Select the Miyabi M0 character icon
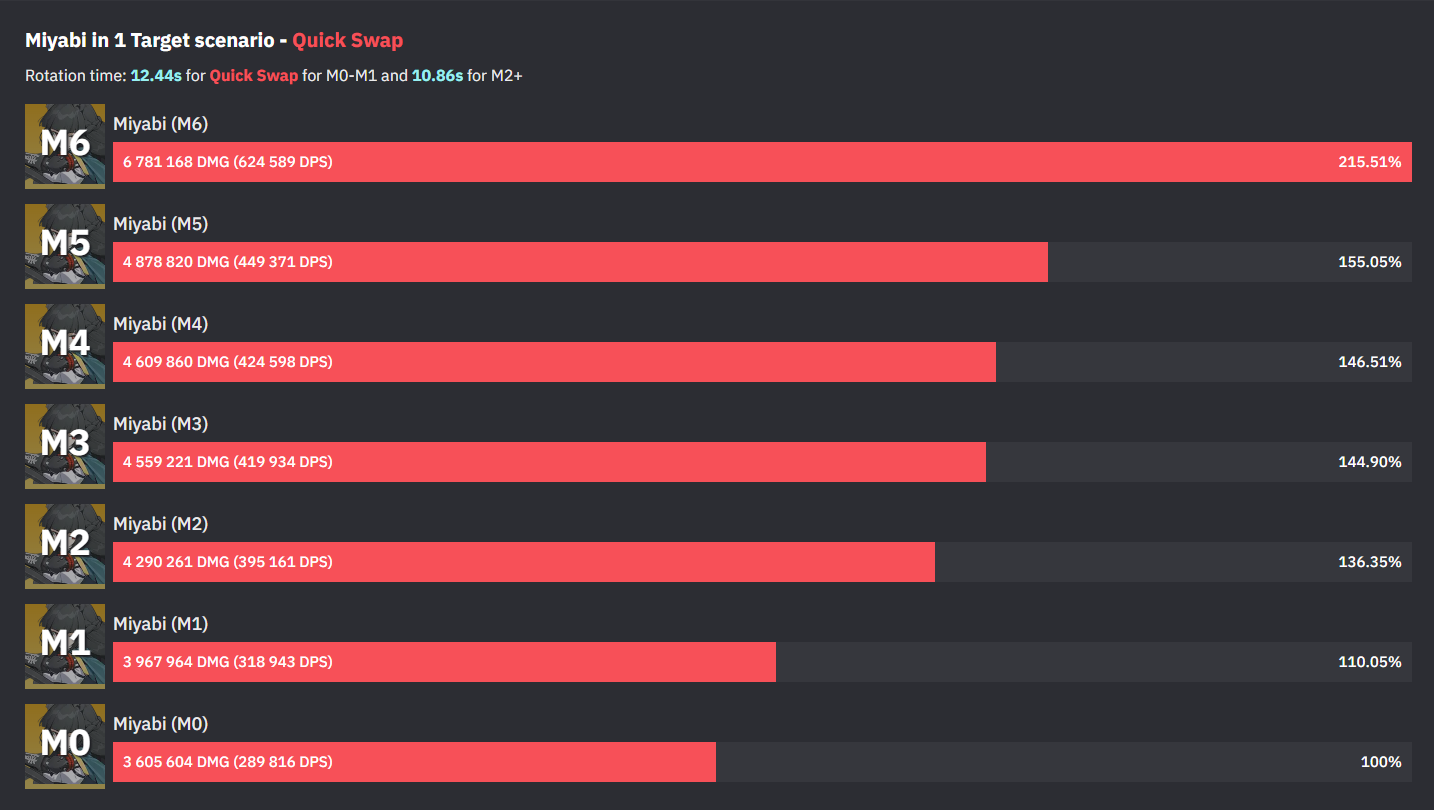 (x=65, y=746)
